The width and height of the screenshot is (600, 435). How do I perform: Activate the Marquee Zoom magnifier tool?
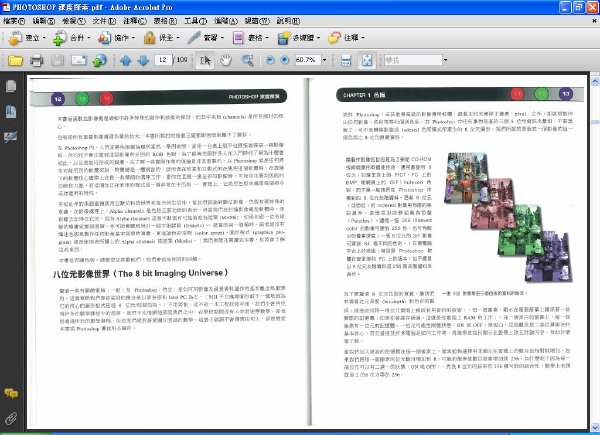248,60
